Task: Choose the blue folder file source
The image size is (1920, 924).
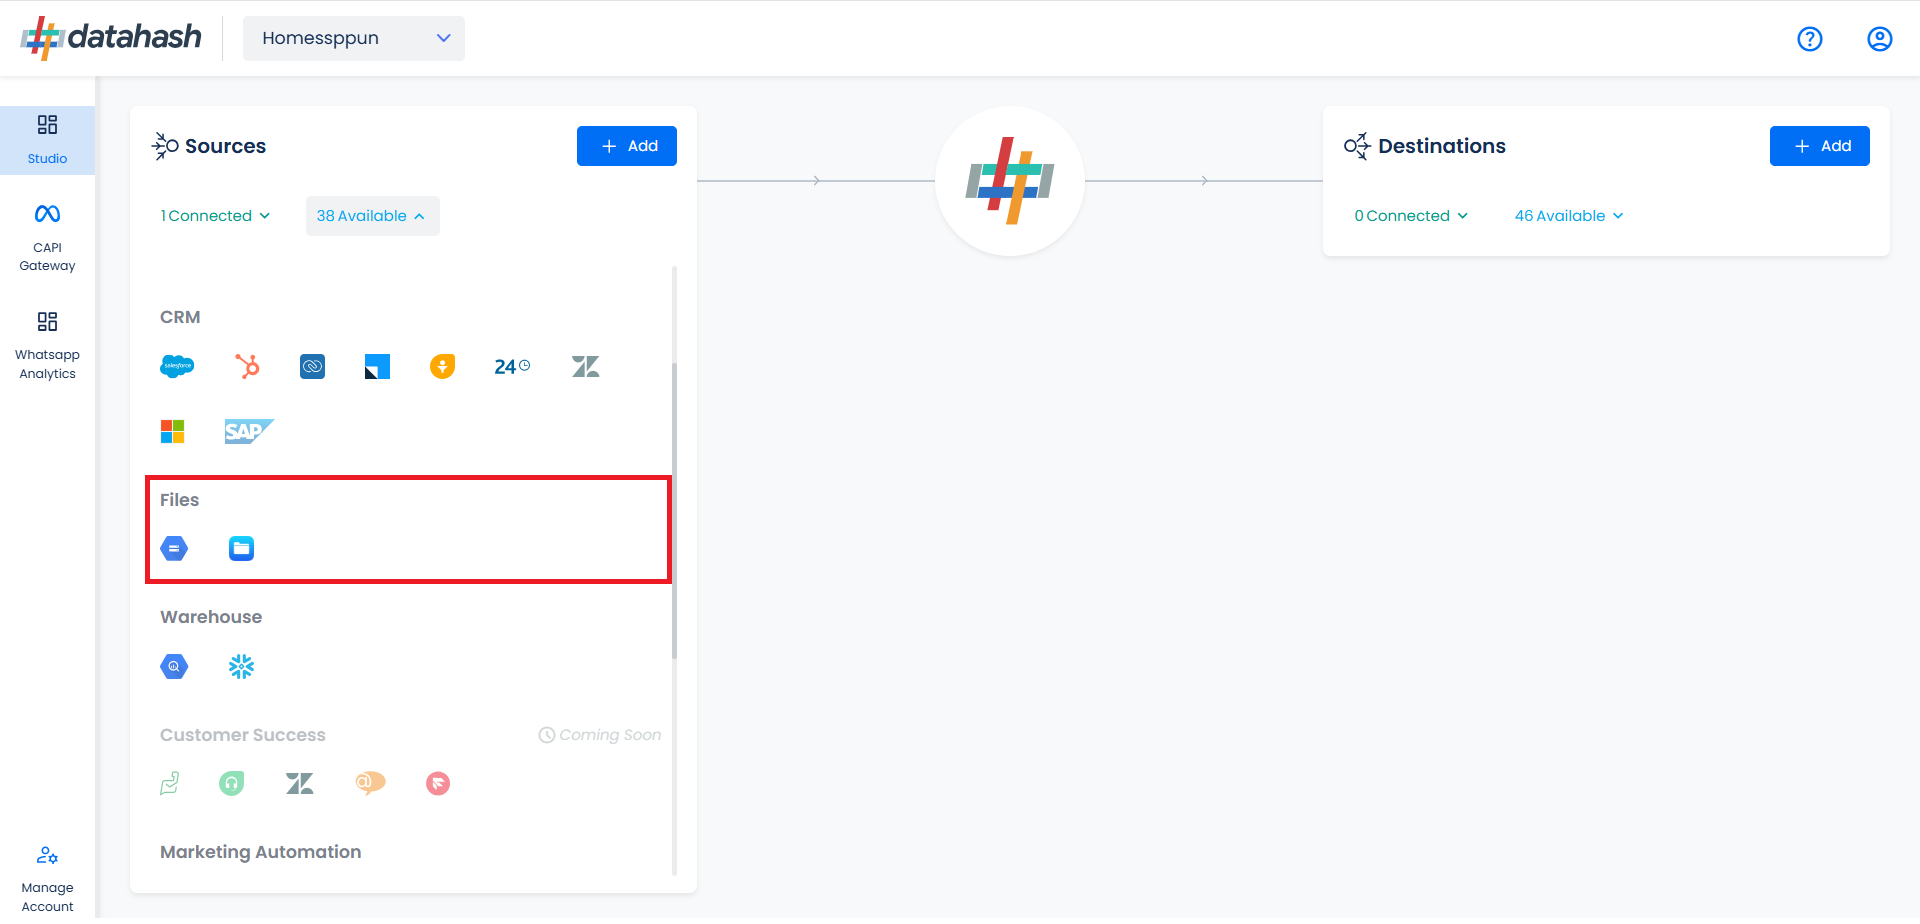Action: pyautogui.click(x=241, y=548)
